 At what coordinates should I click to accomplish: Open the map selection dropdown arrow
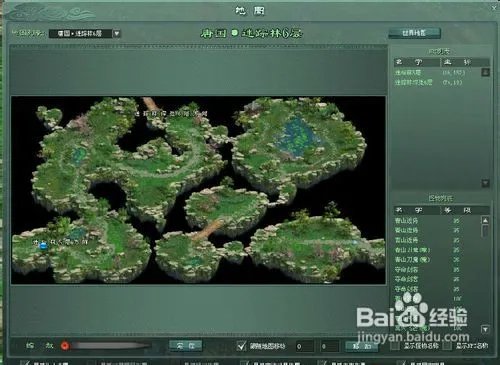pos(117,34)
